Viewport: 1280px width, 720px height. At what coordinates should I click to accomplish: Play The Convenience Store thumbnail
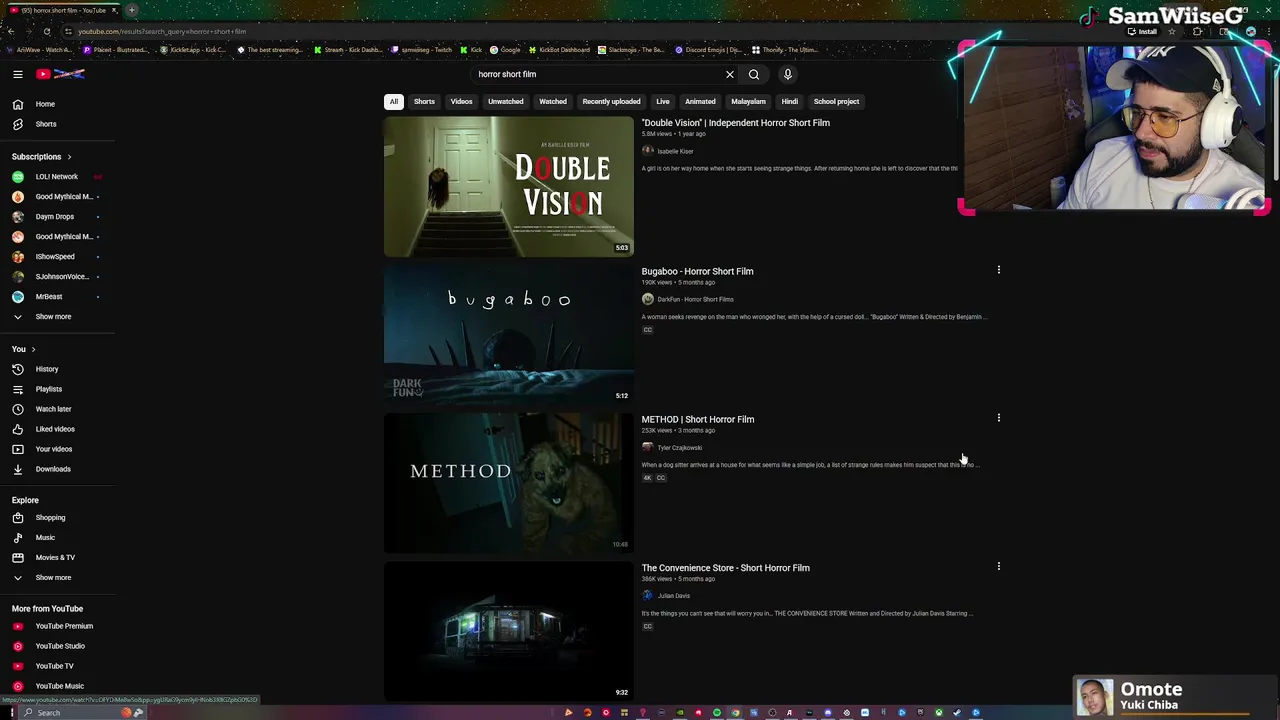(x=508, y=631)
